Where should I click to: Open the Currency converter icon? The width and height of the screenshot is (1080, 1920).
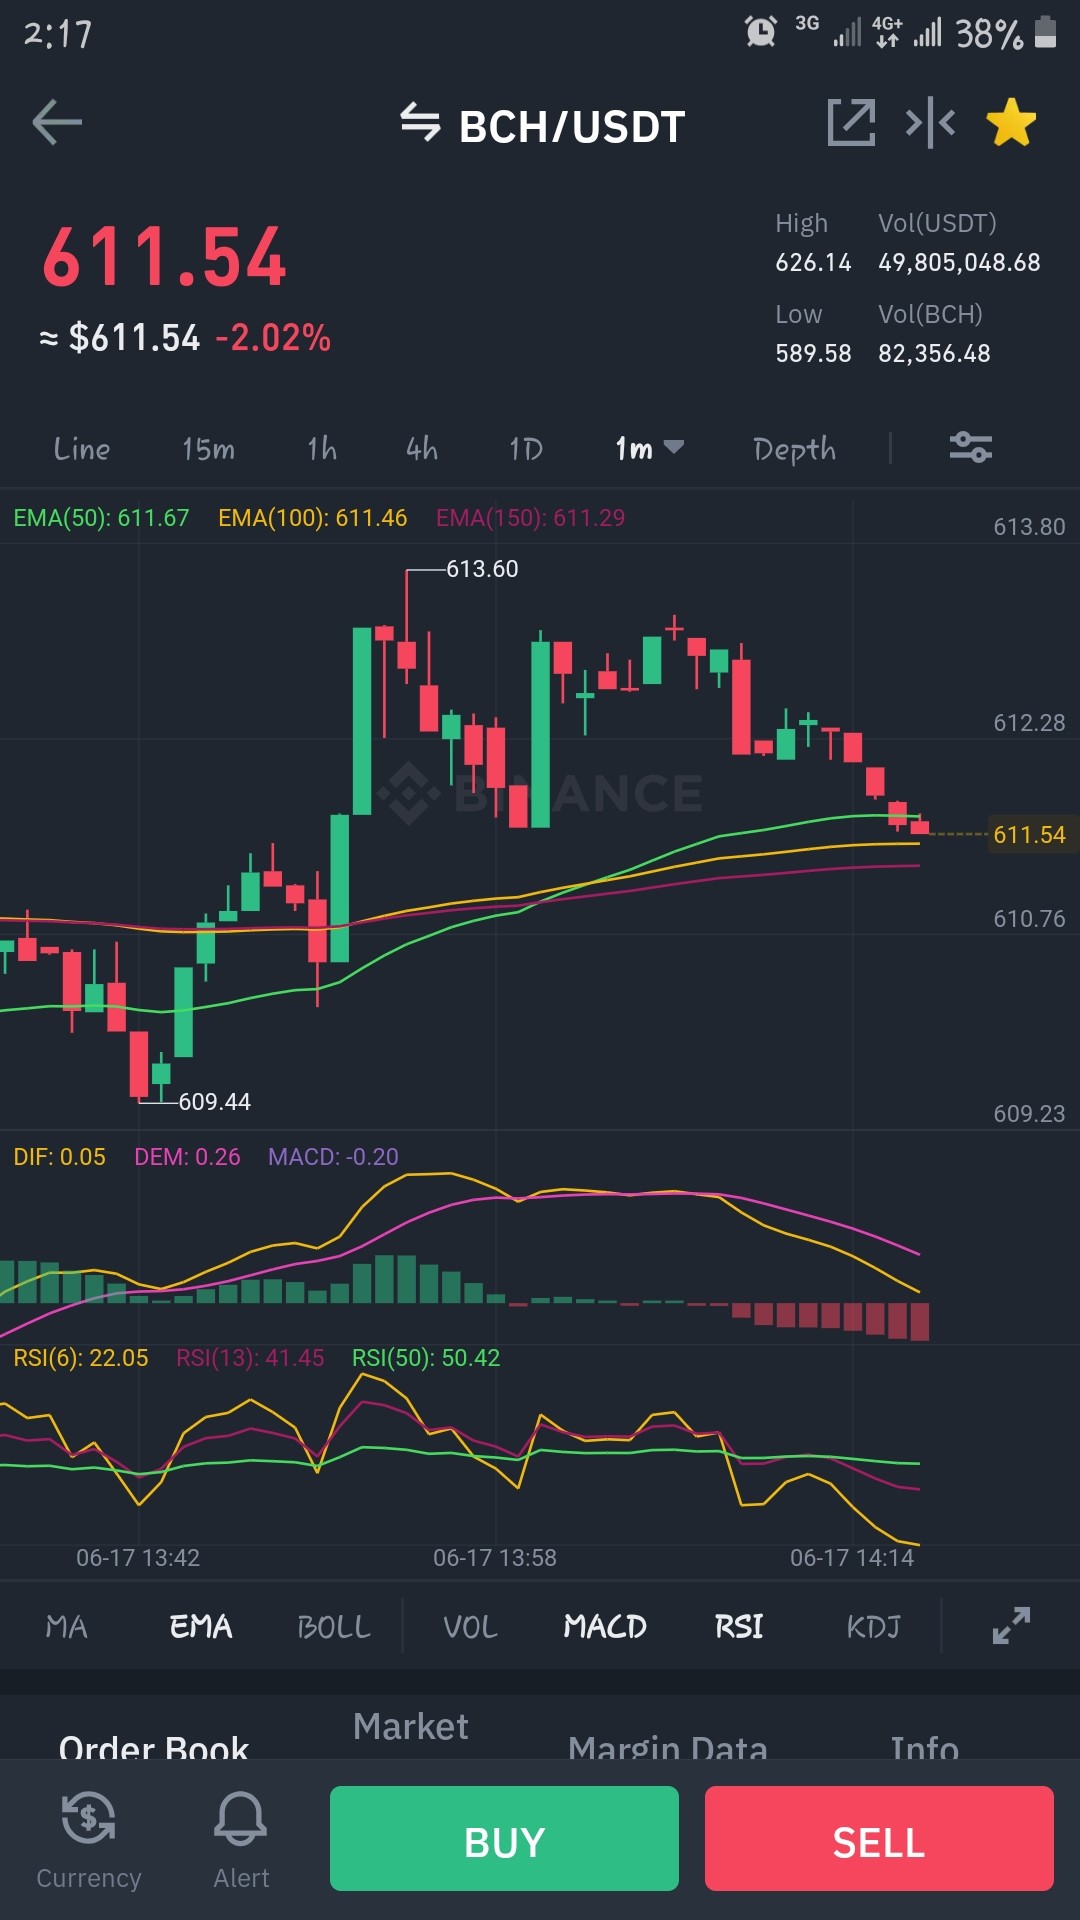click(89, 1840)
